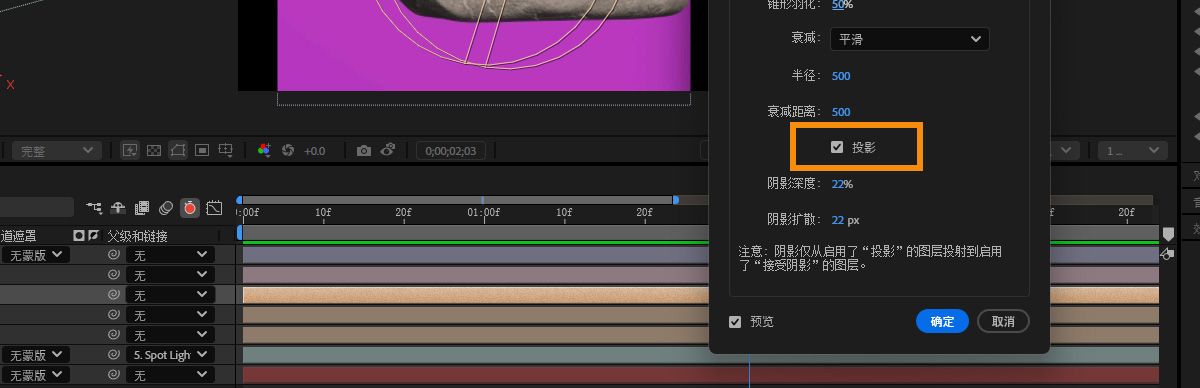Open the composition mini-flowchart icon

click(x=94, y=208)
